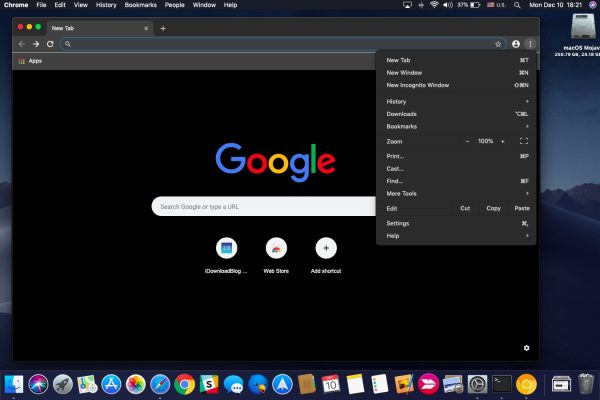Screen dimensions: 600x400
Task: Click the three-dot Chrome menu button
Action: (x=530, y=44)
